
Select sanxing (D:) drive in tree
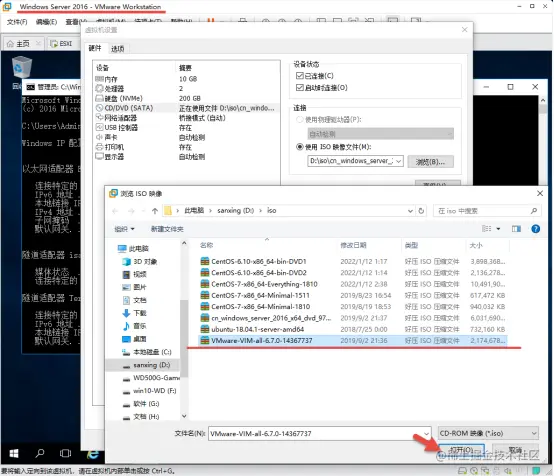click(x=146, y=365)
